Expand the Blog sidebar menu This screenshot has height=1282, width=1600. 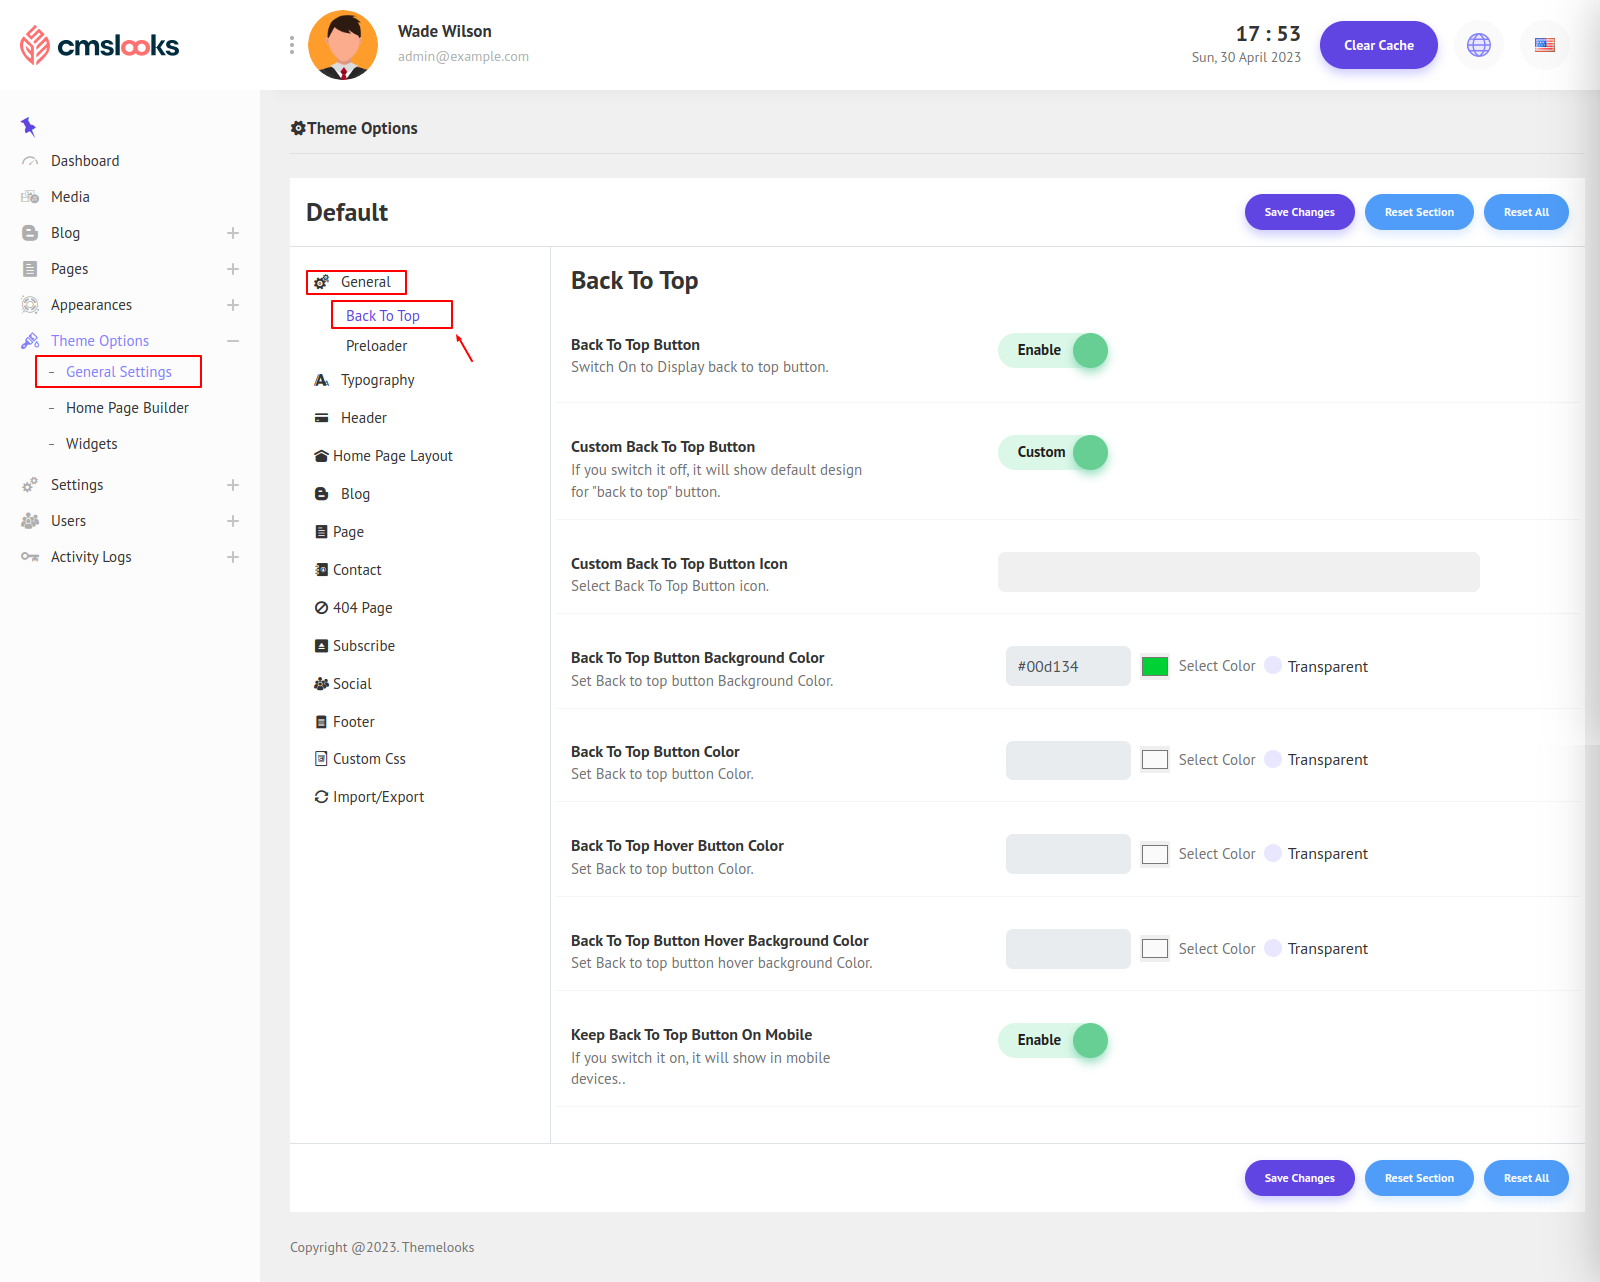[x=233, y=233]
